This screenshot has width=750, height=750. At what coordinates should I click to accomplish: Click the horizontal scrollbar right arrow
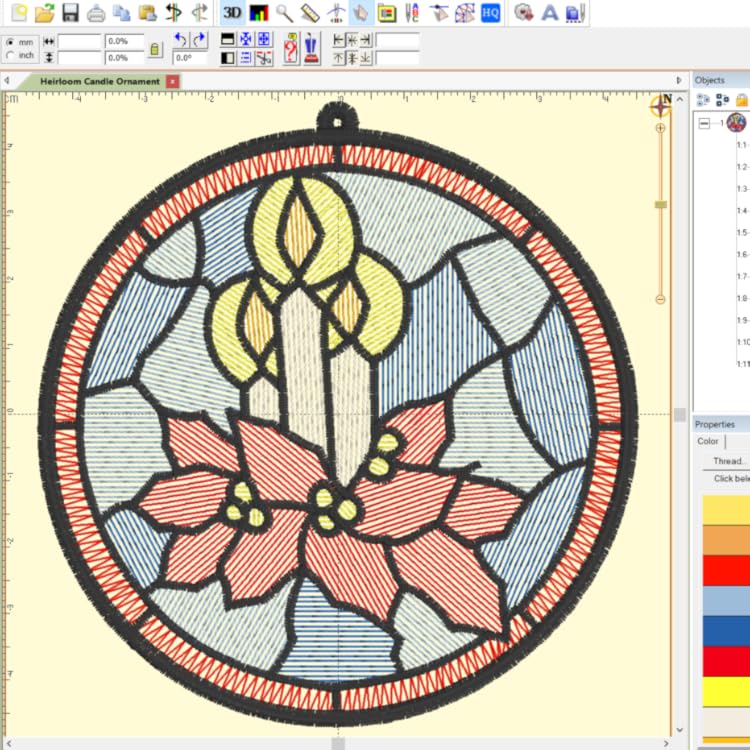[666, 744]
